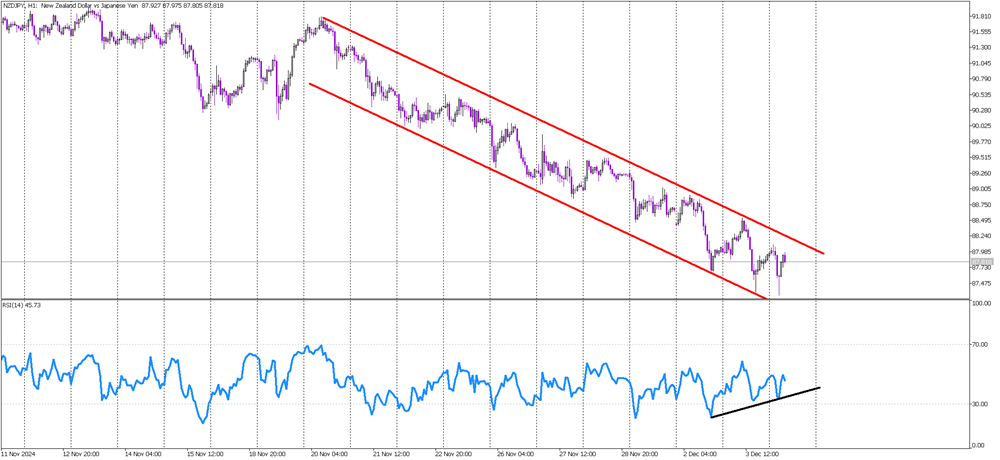Click the 89.260 price axis label
Screen dimensions: 1000x460
980,174
